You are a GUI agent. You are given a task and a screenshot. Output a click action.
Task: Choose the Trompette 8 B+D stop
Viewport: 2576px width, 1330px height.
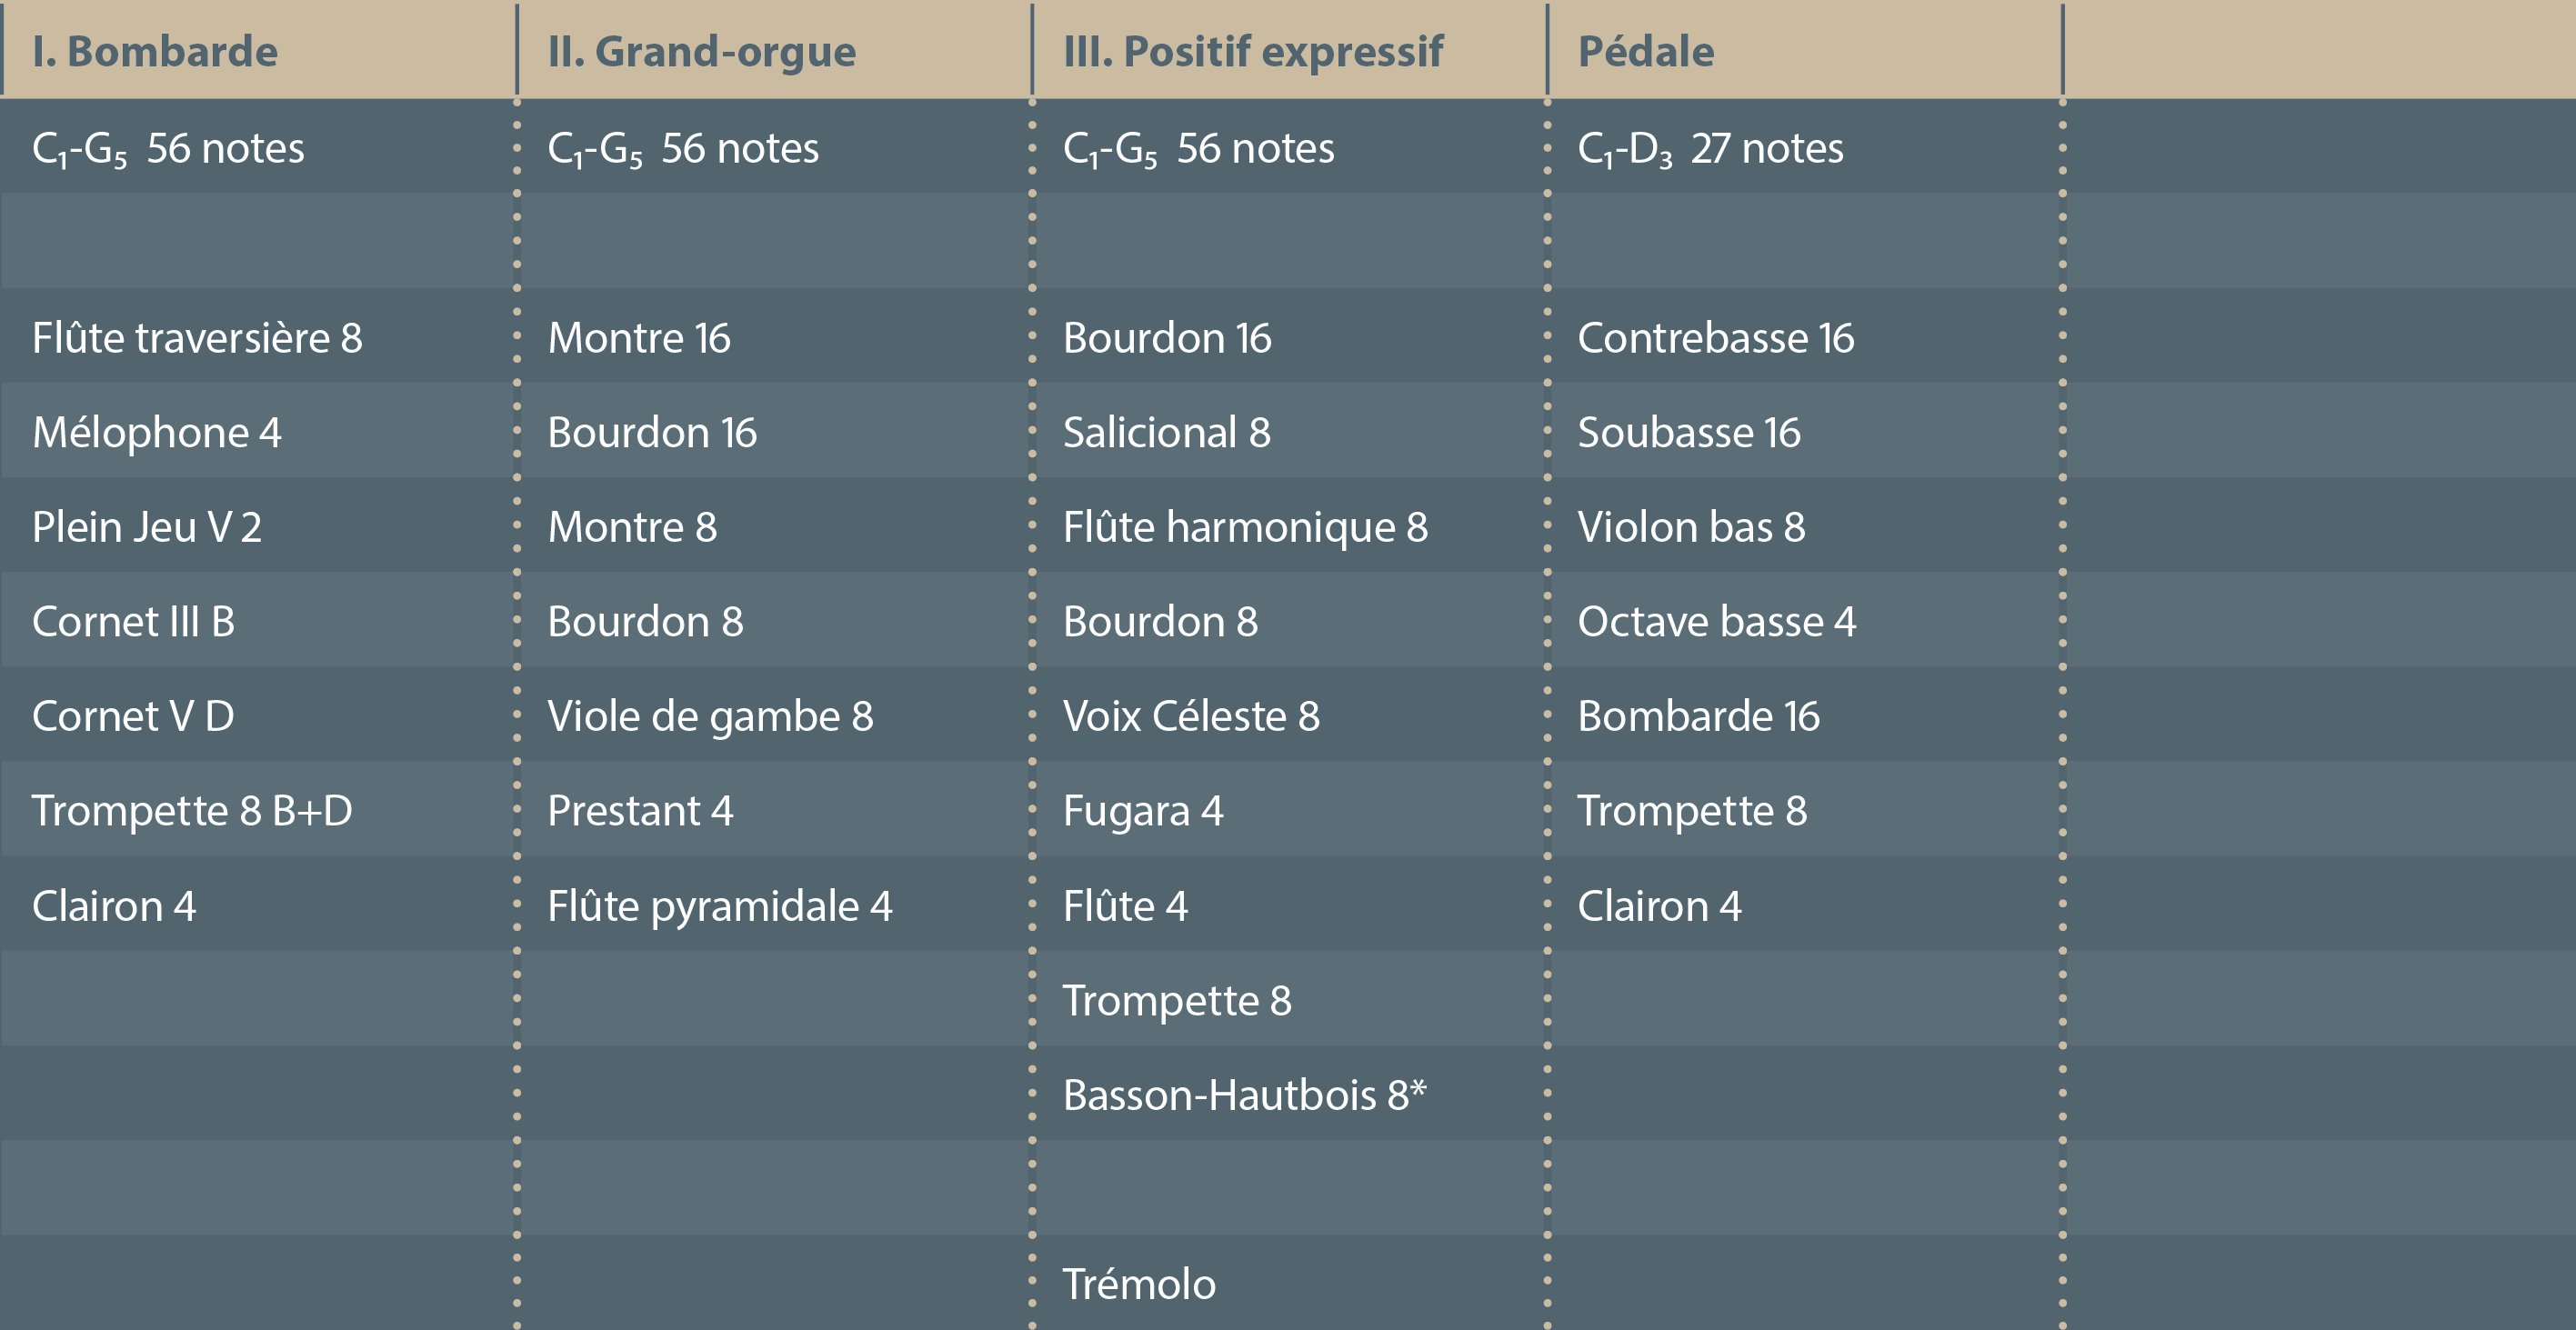[192, 811]
